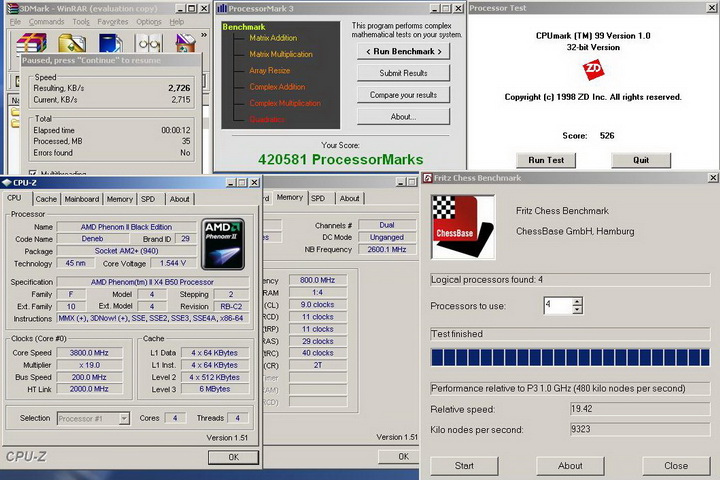The width and height of the screenshot is (720, 480).
Task: Click the Core Speed 3800.0 MHz value
Action: coord(89,353)
